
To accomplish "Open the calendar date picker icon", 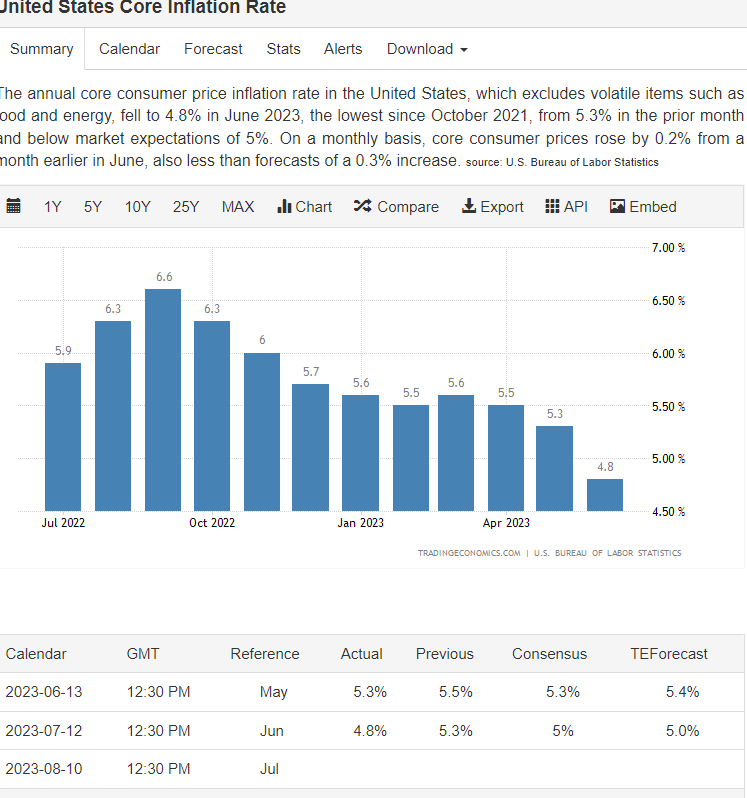I will pos(13,206).
